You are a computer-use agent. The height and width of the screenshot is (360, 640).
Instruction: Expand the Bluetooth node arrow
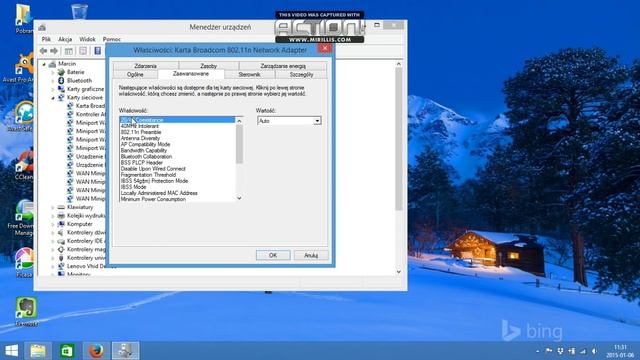53,81
